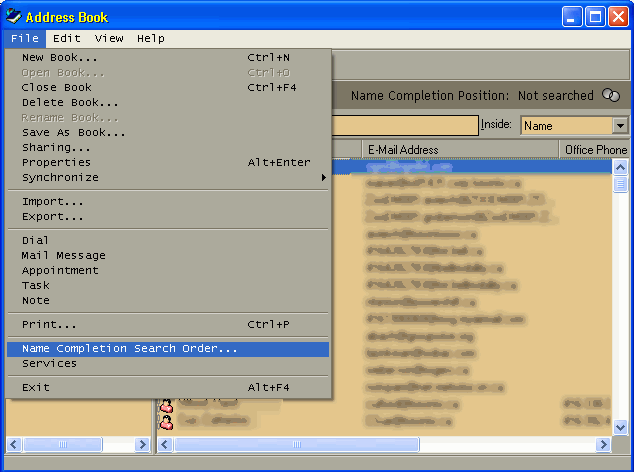Click the vertical scrollbar thumb
Screen dimensions: 634x472
pos(621,184)
